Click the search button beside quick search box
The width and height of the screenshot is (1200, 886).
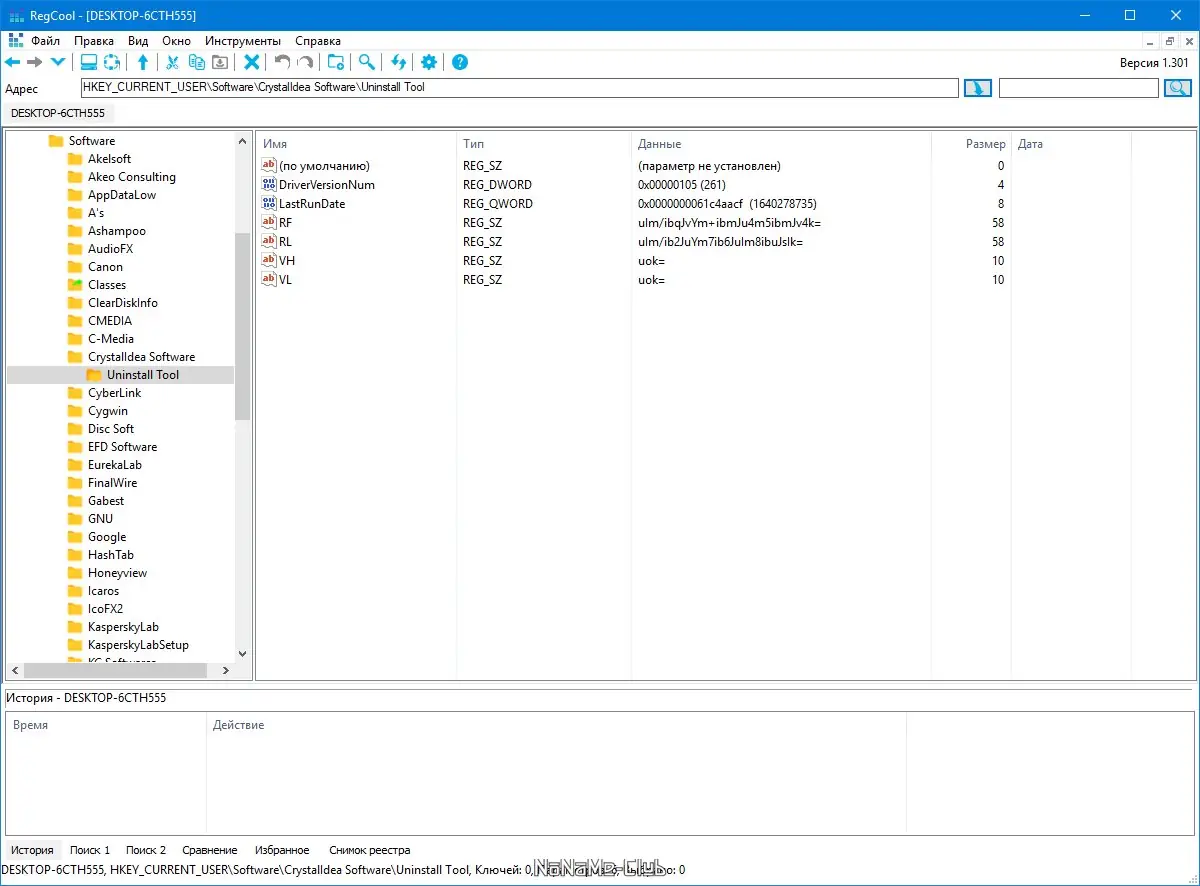1177,88
